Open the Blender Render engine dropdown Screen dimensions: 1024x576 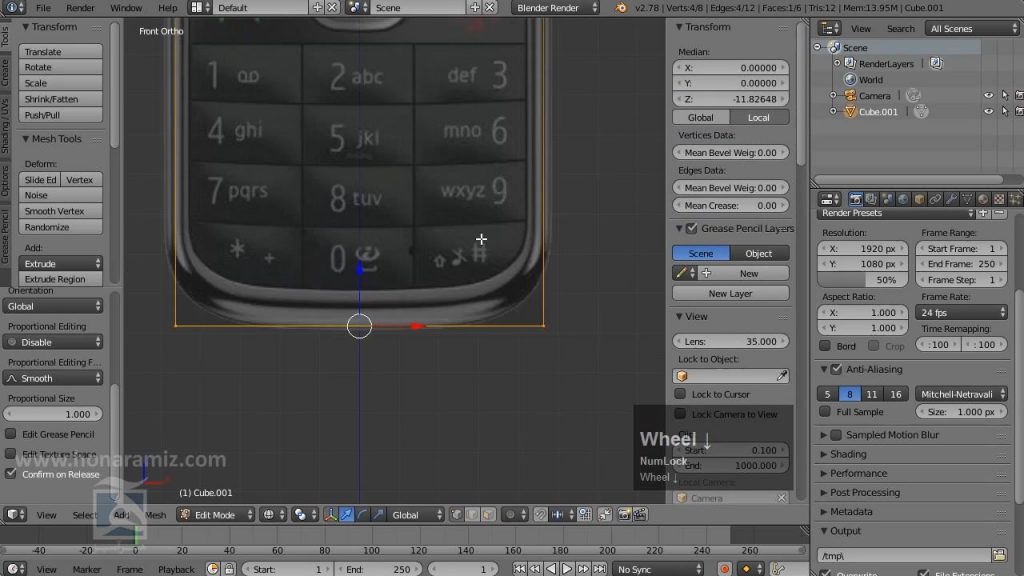(555, 8)
